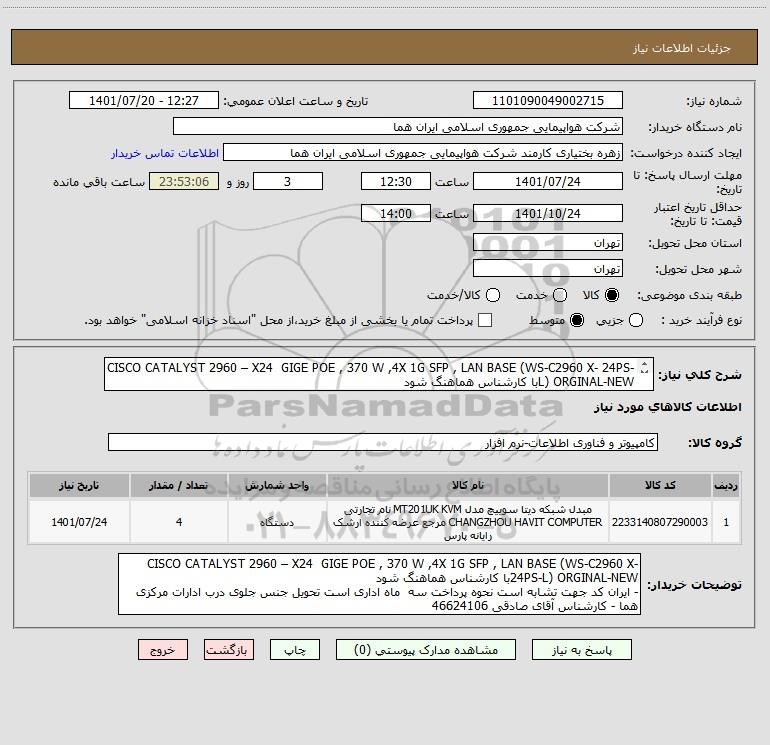The width and height of the screenshot is (770, 745).
Task: Click the کد کالا column header
Action: pos(660,485)
